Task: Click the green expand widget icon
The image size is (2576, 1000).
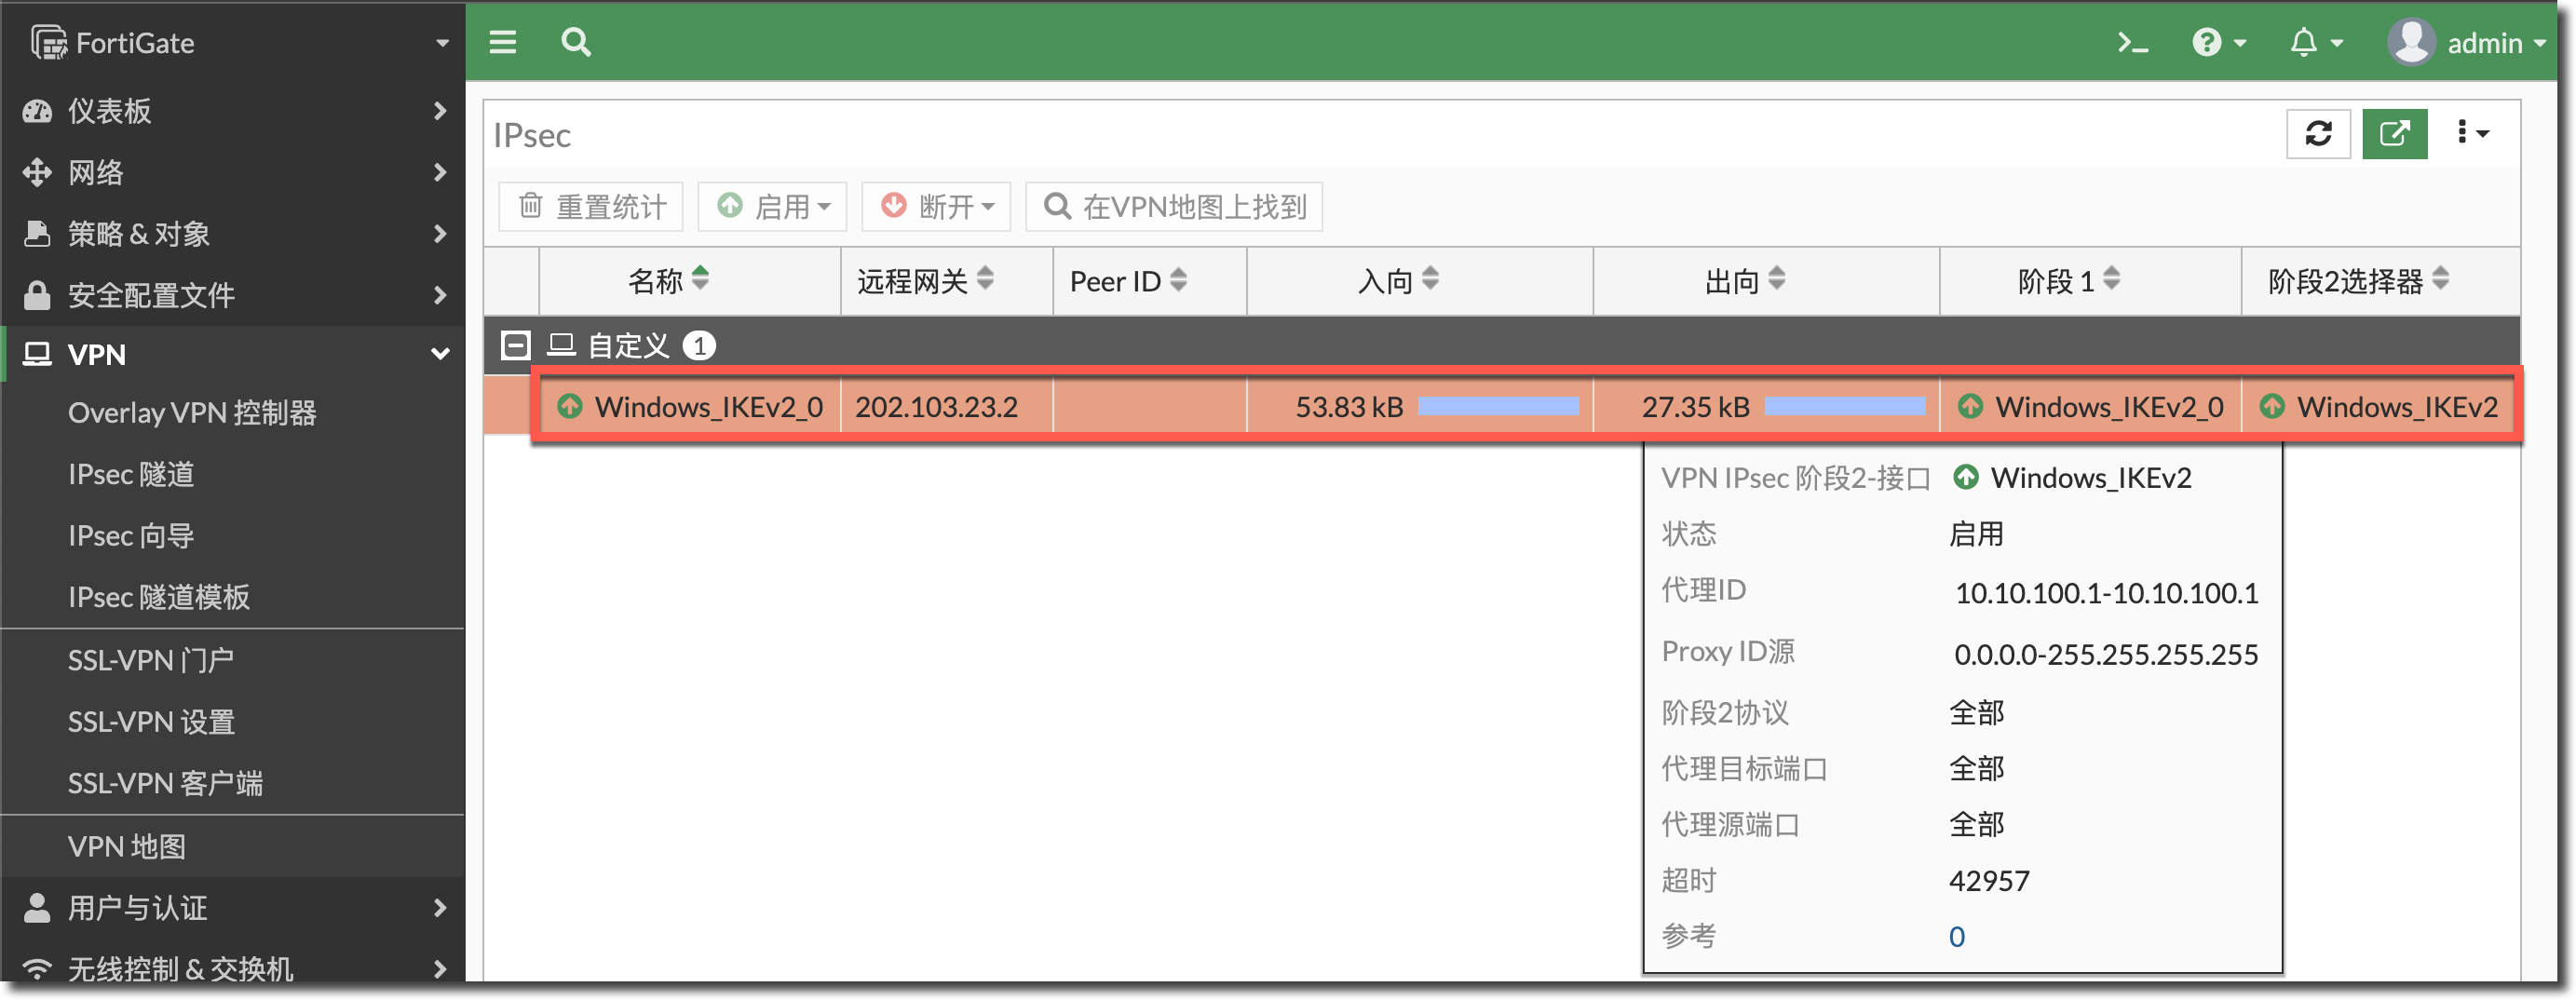Action: pos(2394,134)
